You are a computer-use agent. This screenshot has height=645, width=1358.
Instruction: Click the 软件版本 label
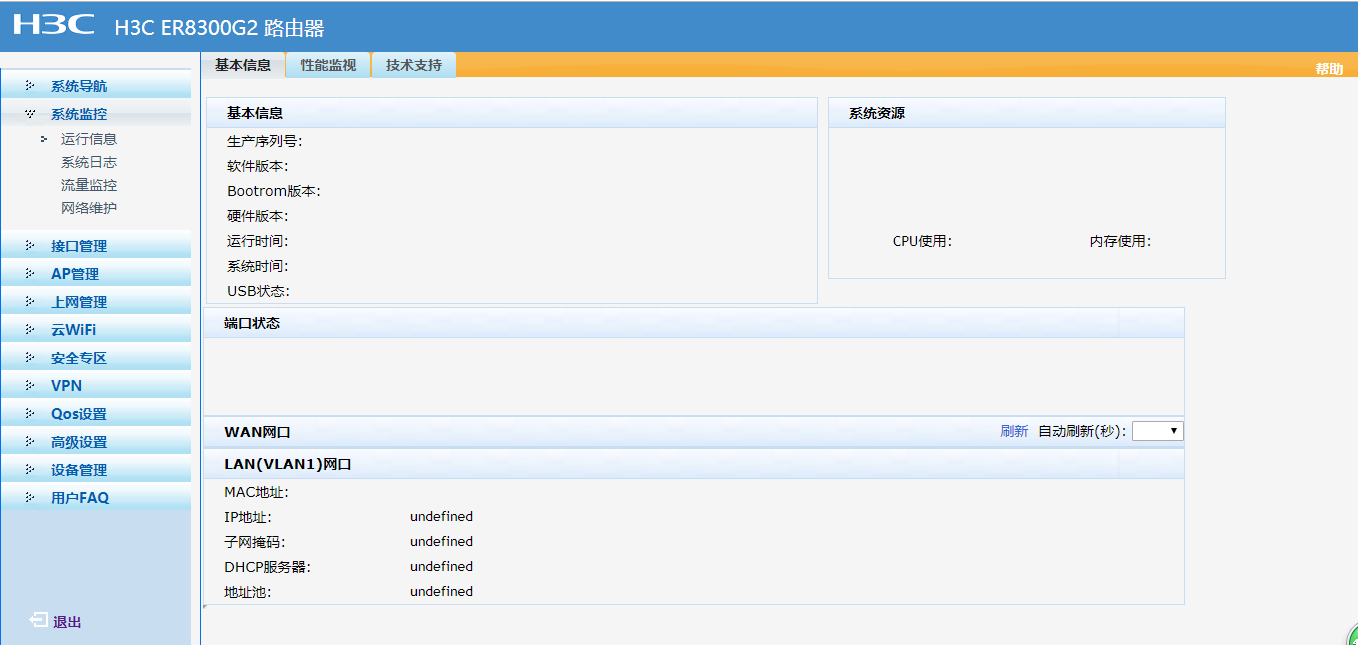click(258, 166)
